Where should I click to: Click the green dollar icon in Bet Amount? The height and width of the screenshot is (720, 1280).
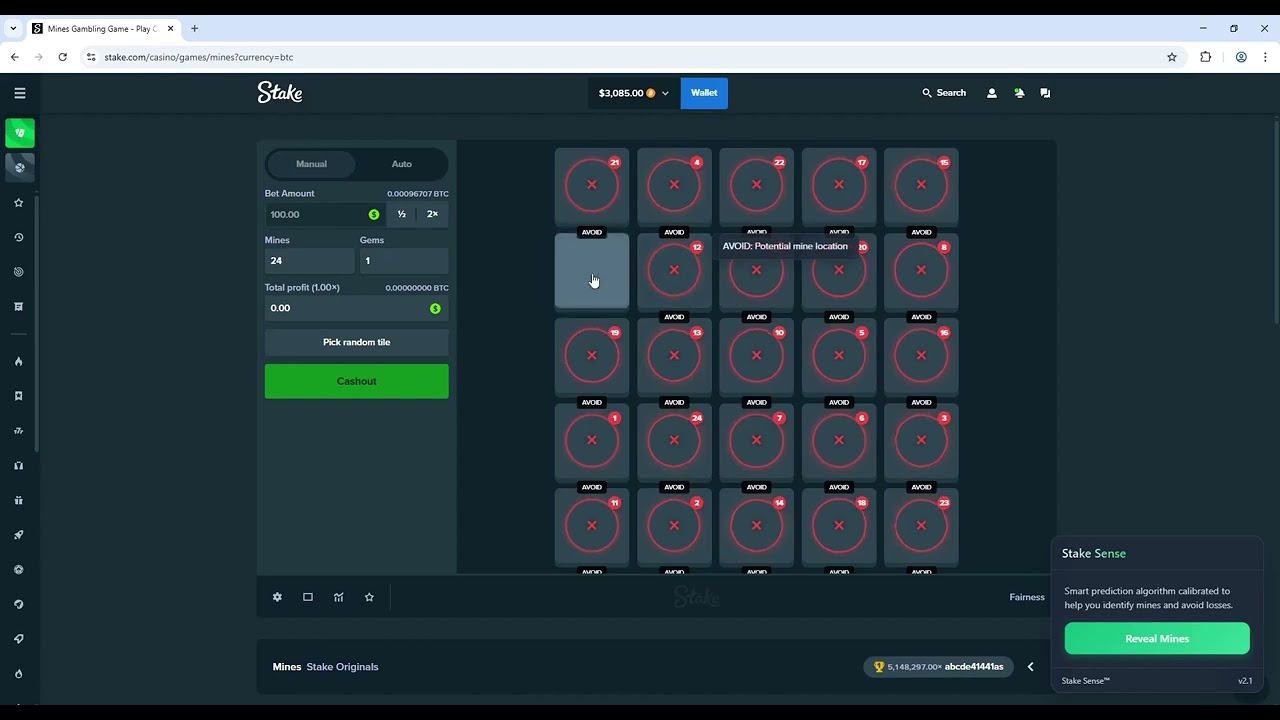[x=374, y=214]
